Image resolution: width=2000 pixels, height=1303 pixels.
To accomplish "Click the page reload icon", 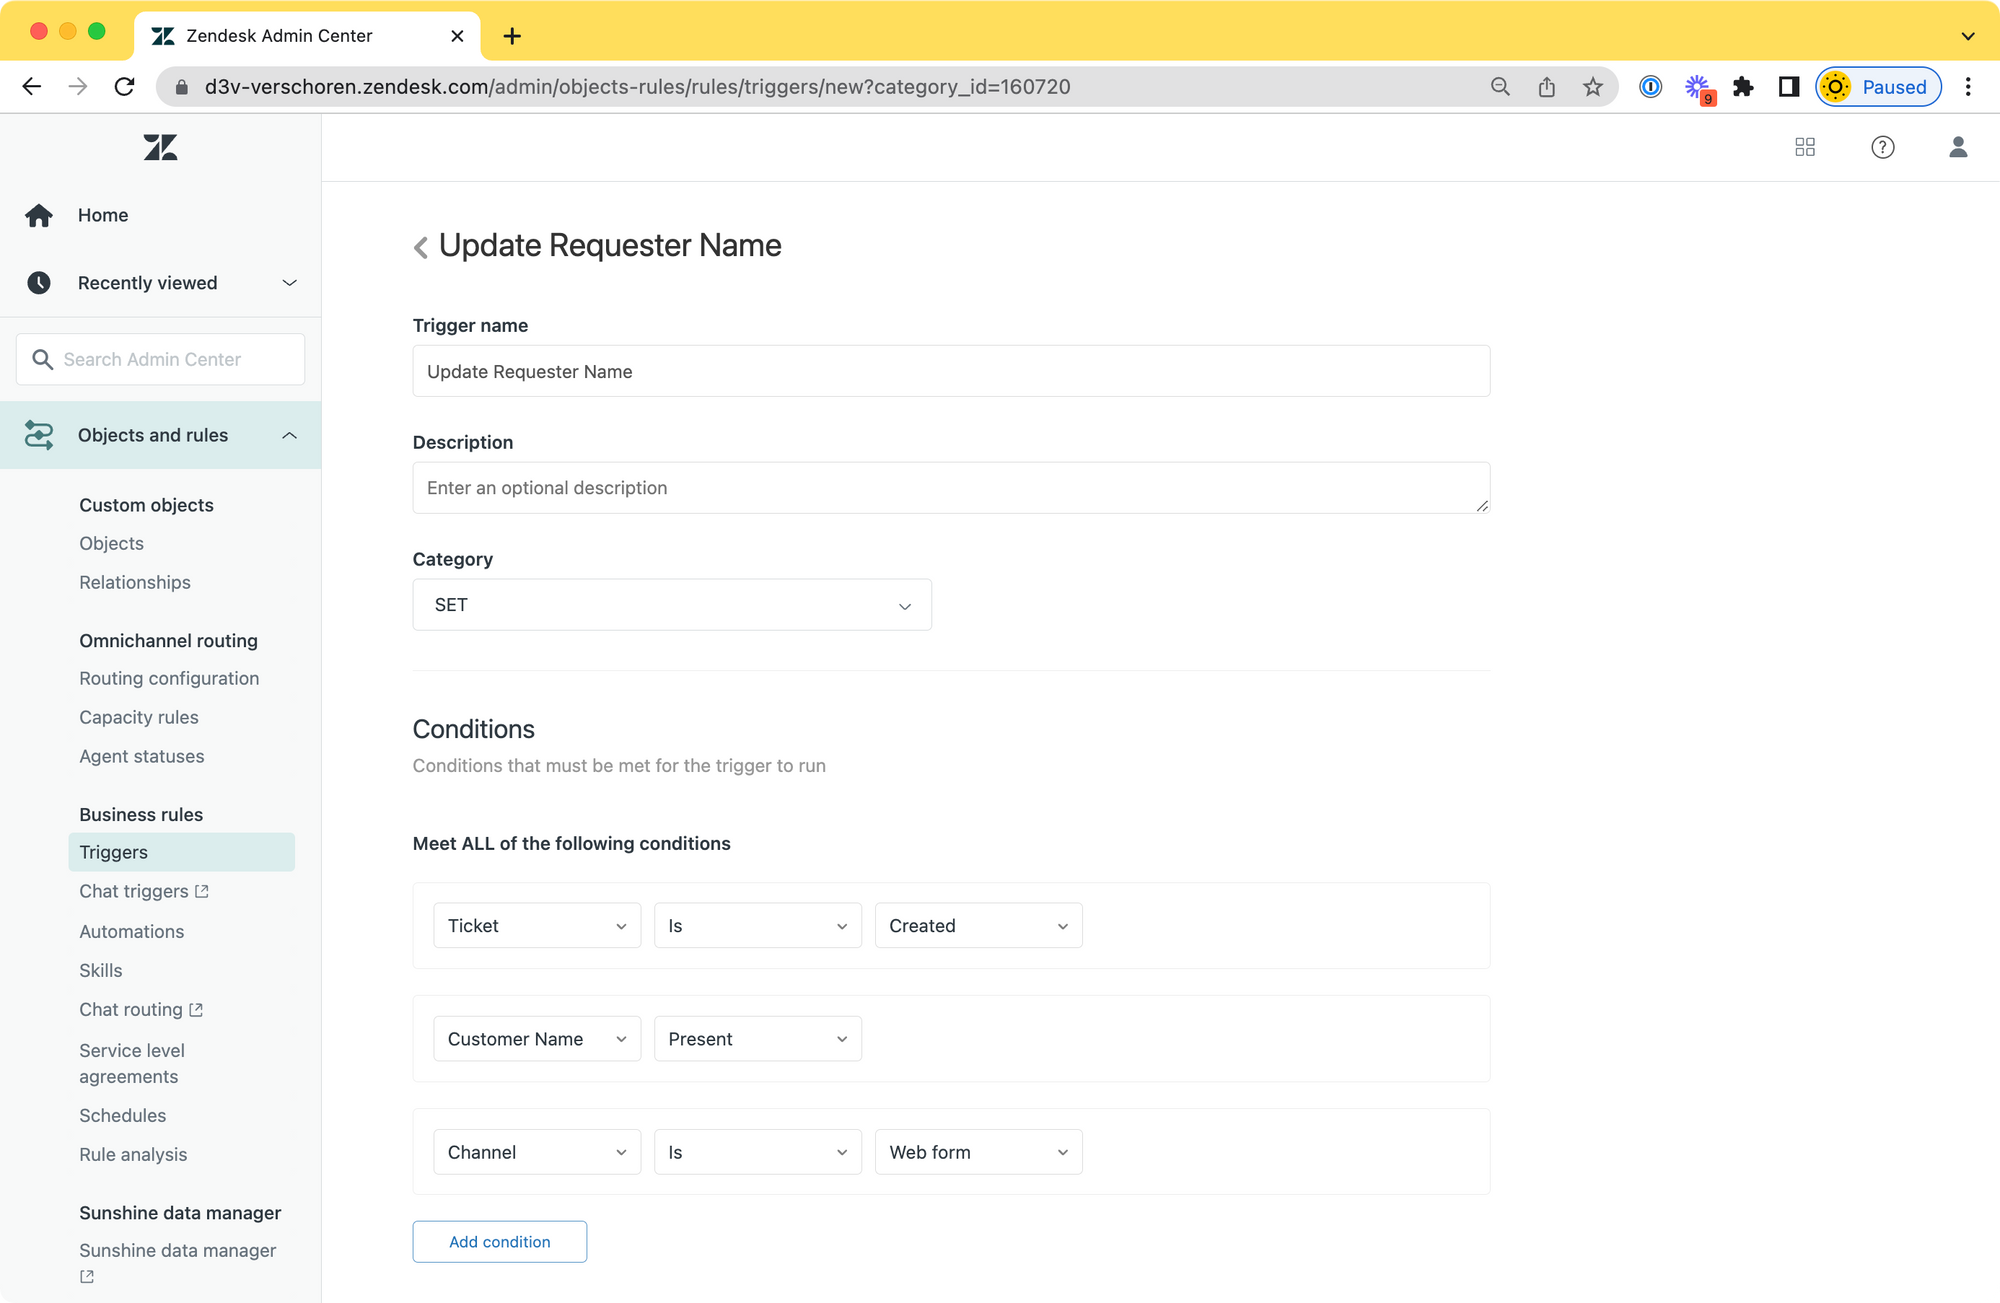I will (125, 87).
